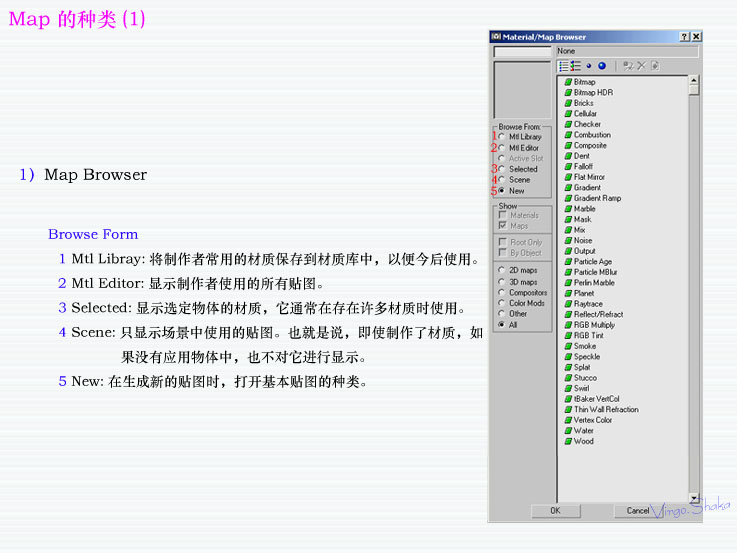
Task: Click the Material/Map Browser title bar icon
Action: point(496,37)
